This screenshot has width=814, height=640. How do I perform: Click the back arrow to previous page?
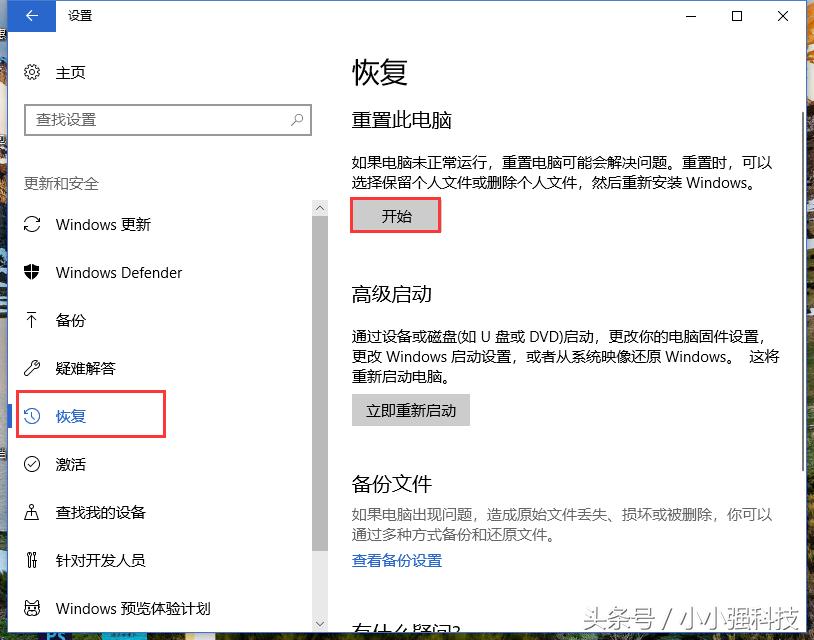[x=30, y=16]
